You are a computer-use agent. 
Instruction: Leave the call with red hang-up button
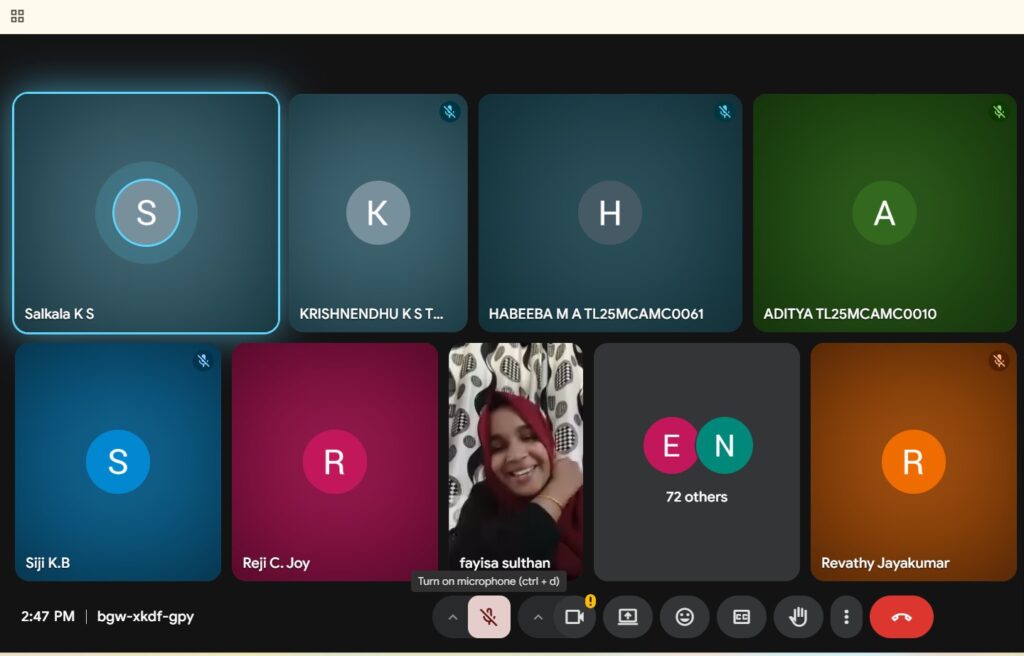click(901, 617)
